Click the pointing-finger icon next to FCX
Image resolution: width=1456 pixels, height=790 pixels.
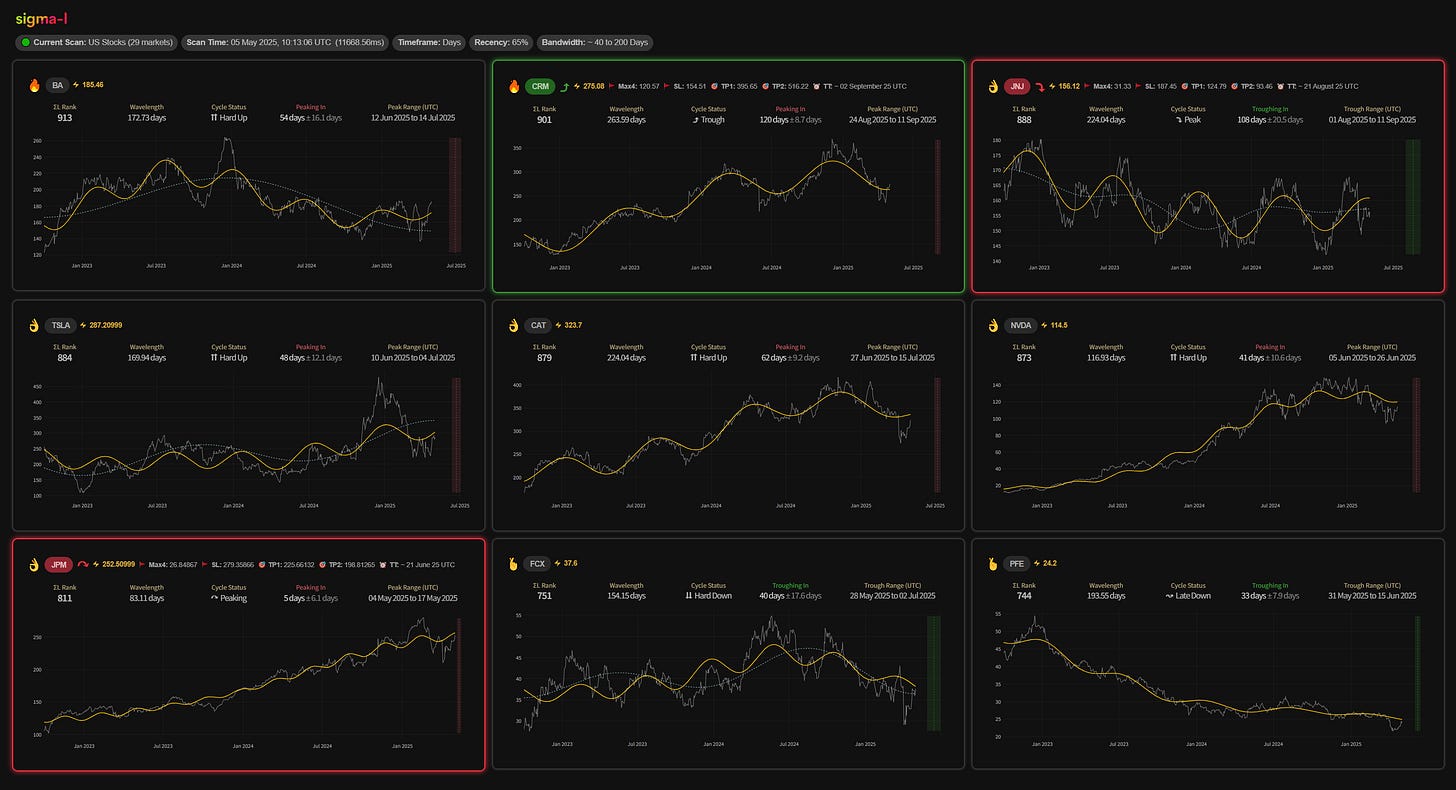point(515,564)
